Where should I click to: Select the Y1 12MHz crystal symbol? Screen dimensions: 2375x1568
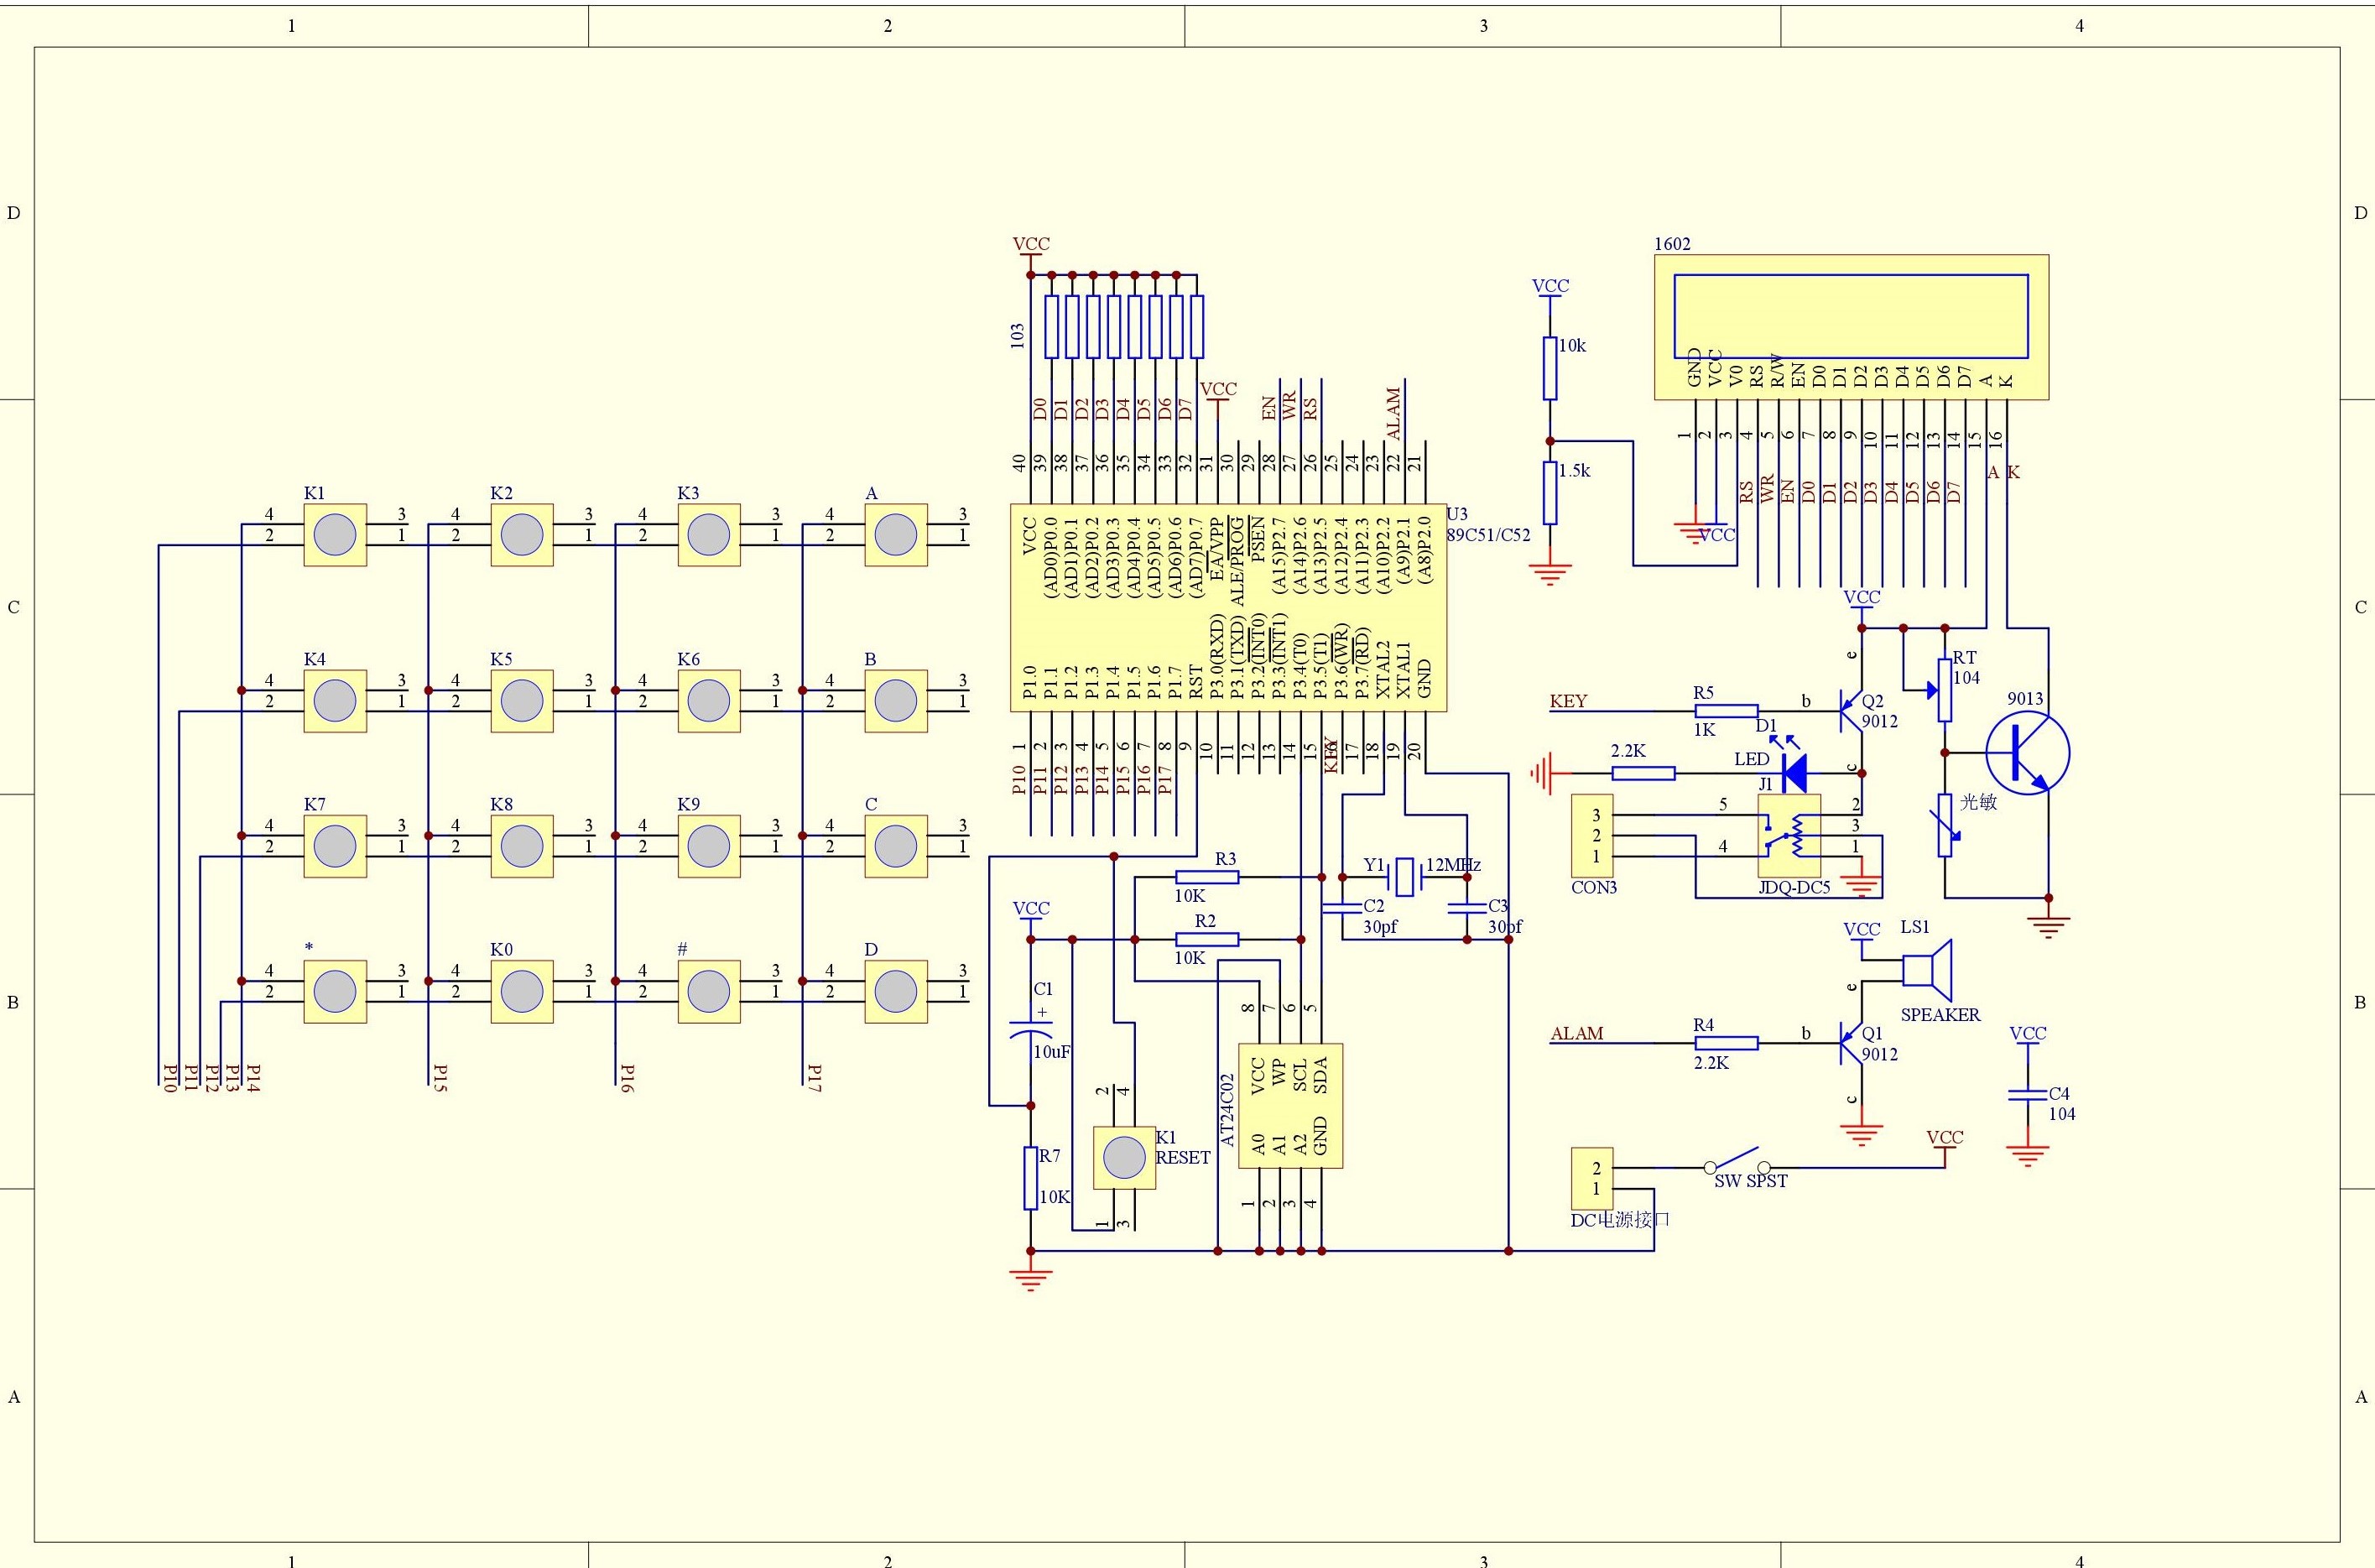[1405, 877]
